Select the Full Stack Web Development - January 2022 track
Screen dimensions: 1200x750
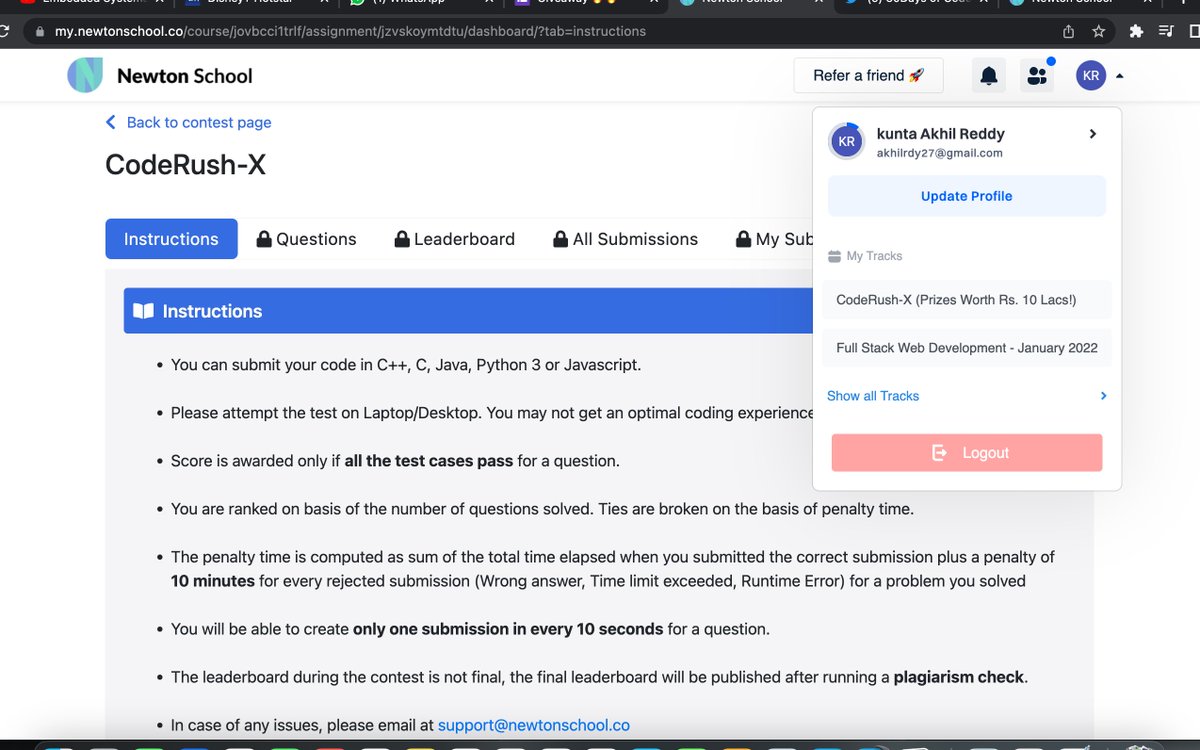click(966, 347)
